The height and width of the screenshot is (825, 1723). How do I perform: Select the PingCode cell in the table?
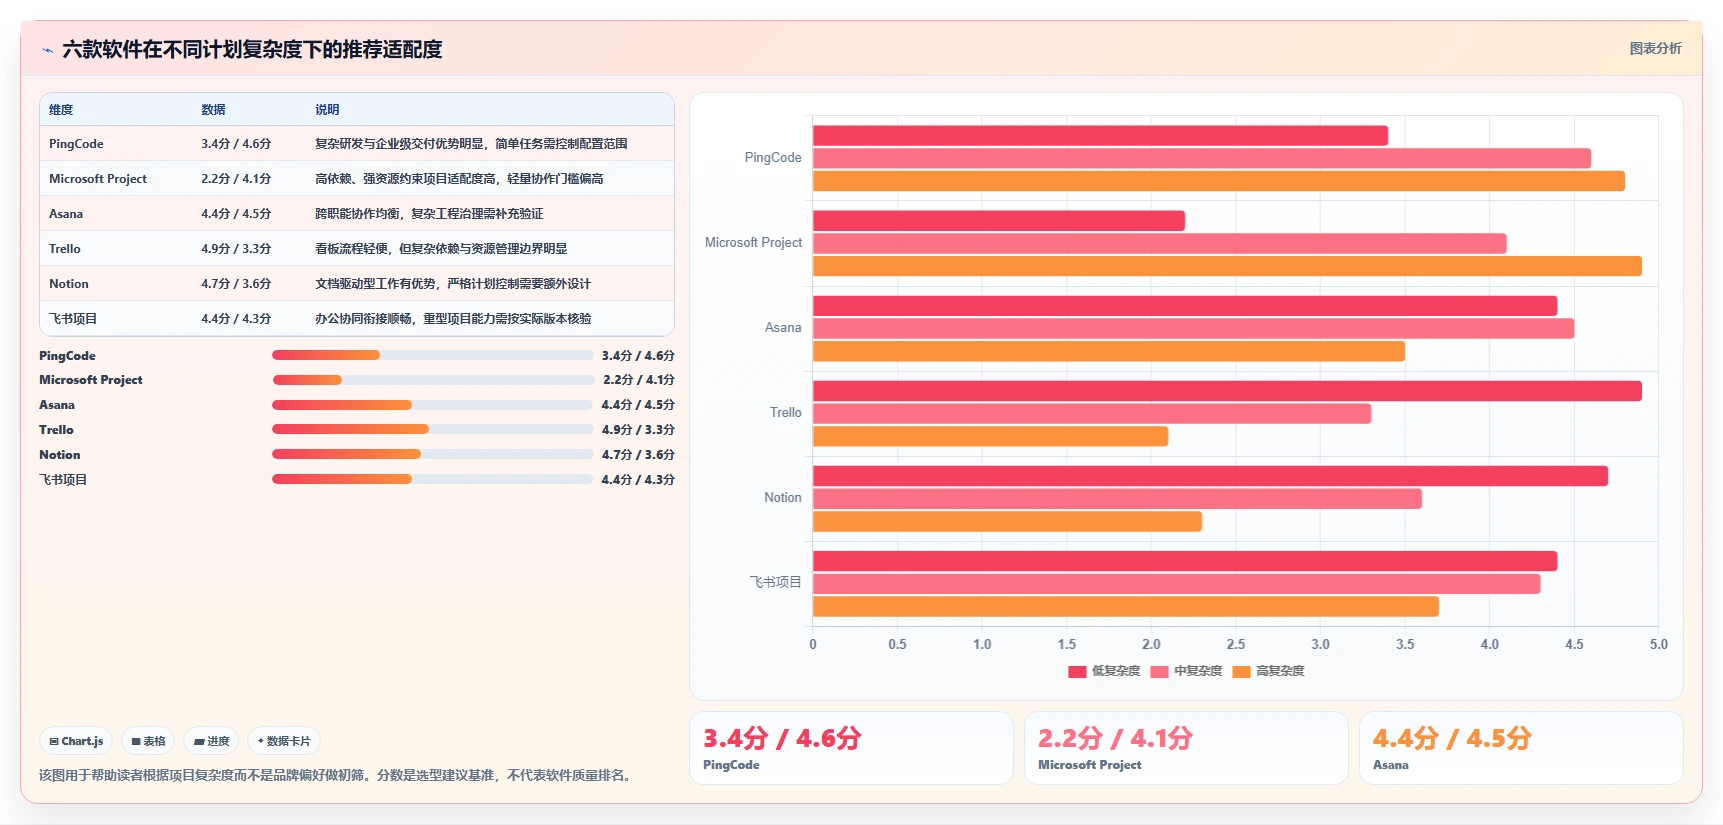[x=76, y=144]
